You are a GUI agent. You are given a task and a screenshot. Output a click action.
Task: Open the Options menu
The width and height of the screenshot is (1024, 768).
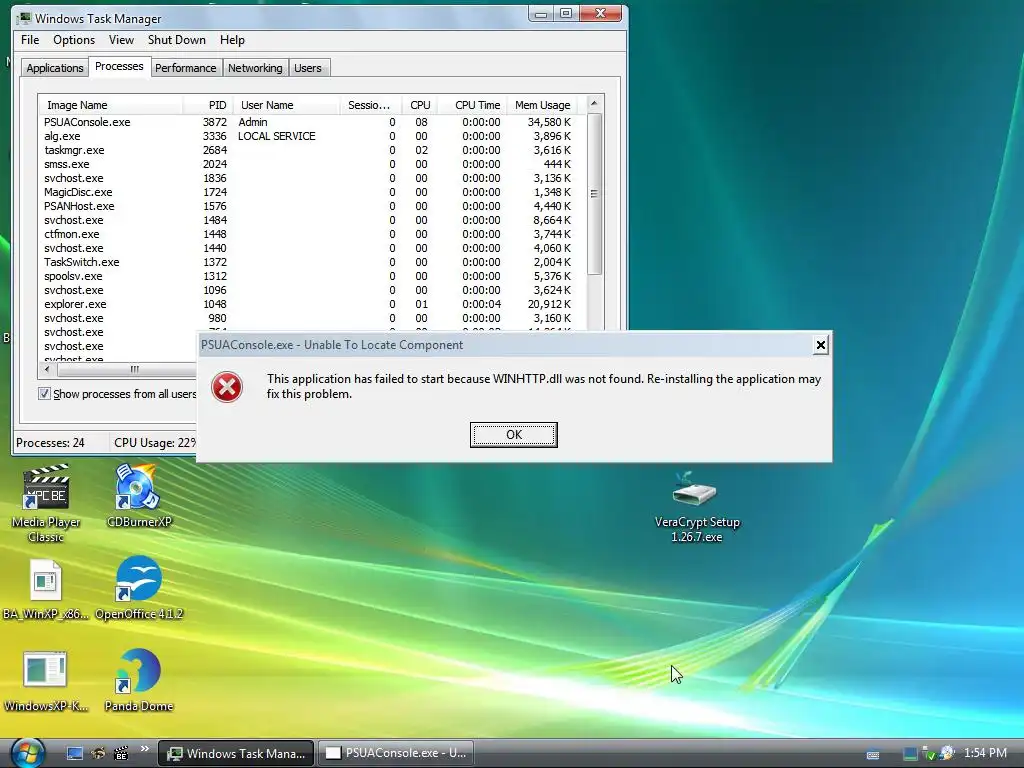tap(74, 40)
